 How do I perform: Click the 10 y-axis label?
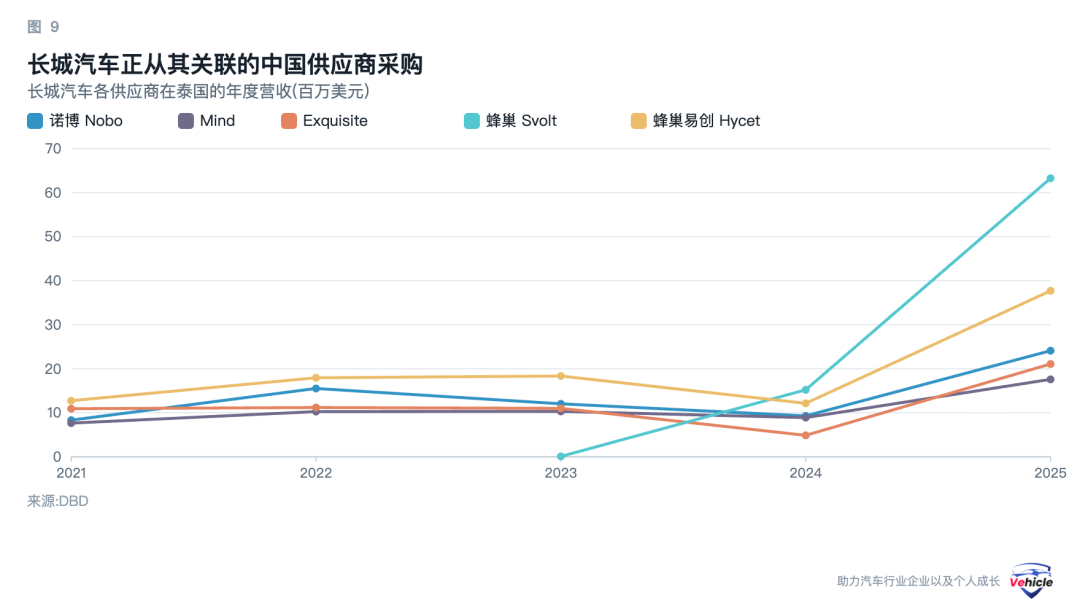pos(53,413)
